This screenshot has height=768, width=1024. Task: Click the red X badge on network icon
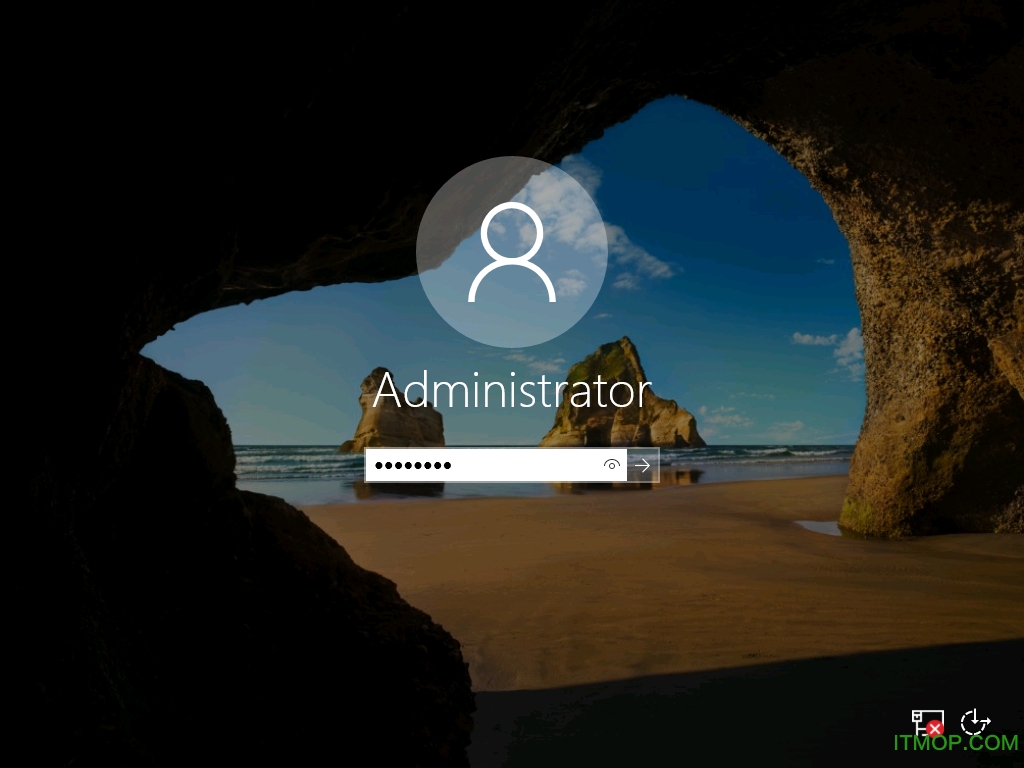pyautogui.click(x=935, y=729)
